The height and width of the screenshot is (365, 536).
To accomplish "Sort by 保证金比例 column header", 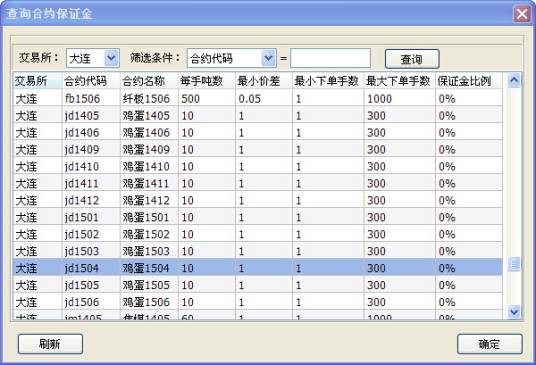I will pos(469,81).
